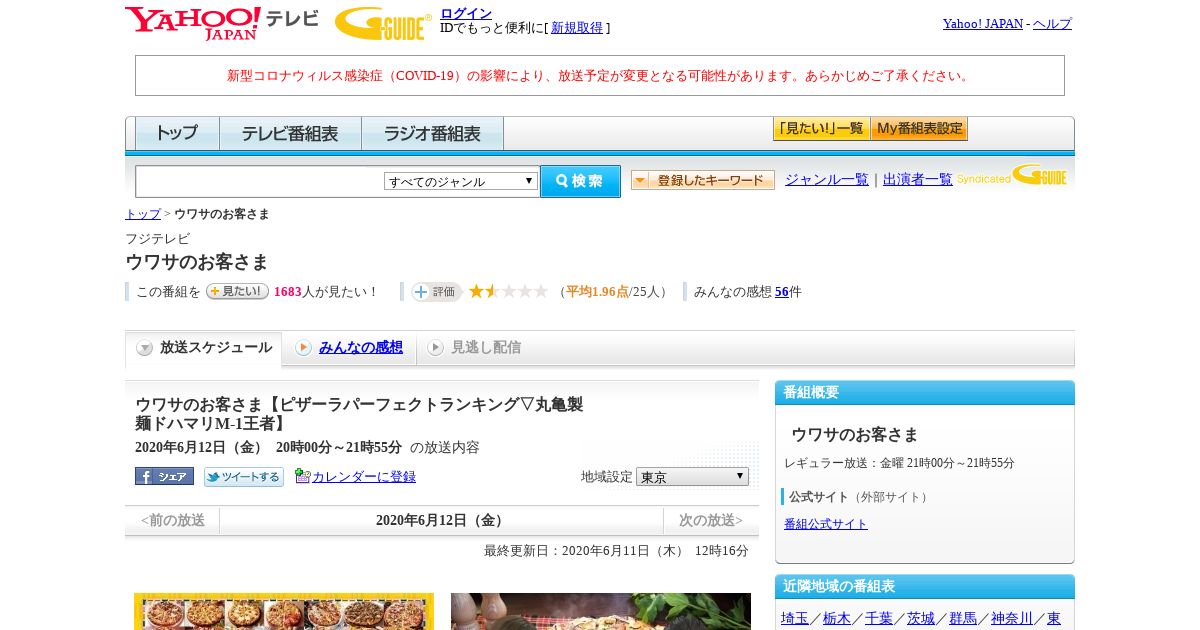The image size is (1200, 630).
Task: Click the 番組概要 panel header
Action: (925, 392)
